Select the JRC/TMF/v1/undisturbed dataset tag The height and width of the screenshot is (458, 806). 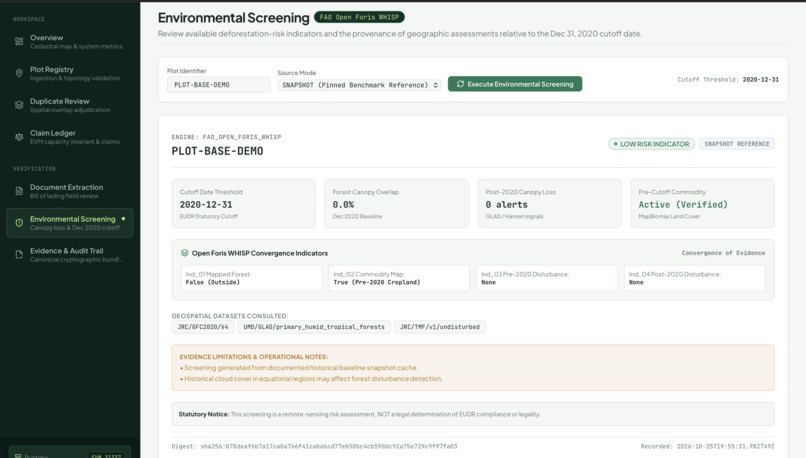pyautogui.click(x=440, y=327)
